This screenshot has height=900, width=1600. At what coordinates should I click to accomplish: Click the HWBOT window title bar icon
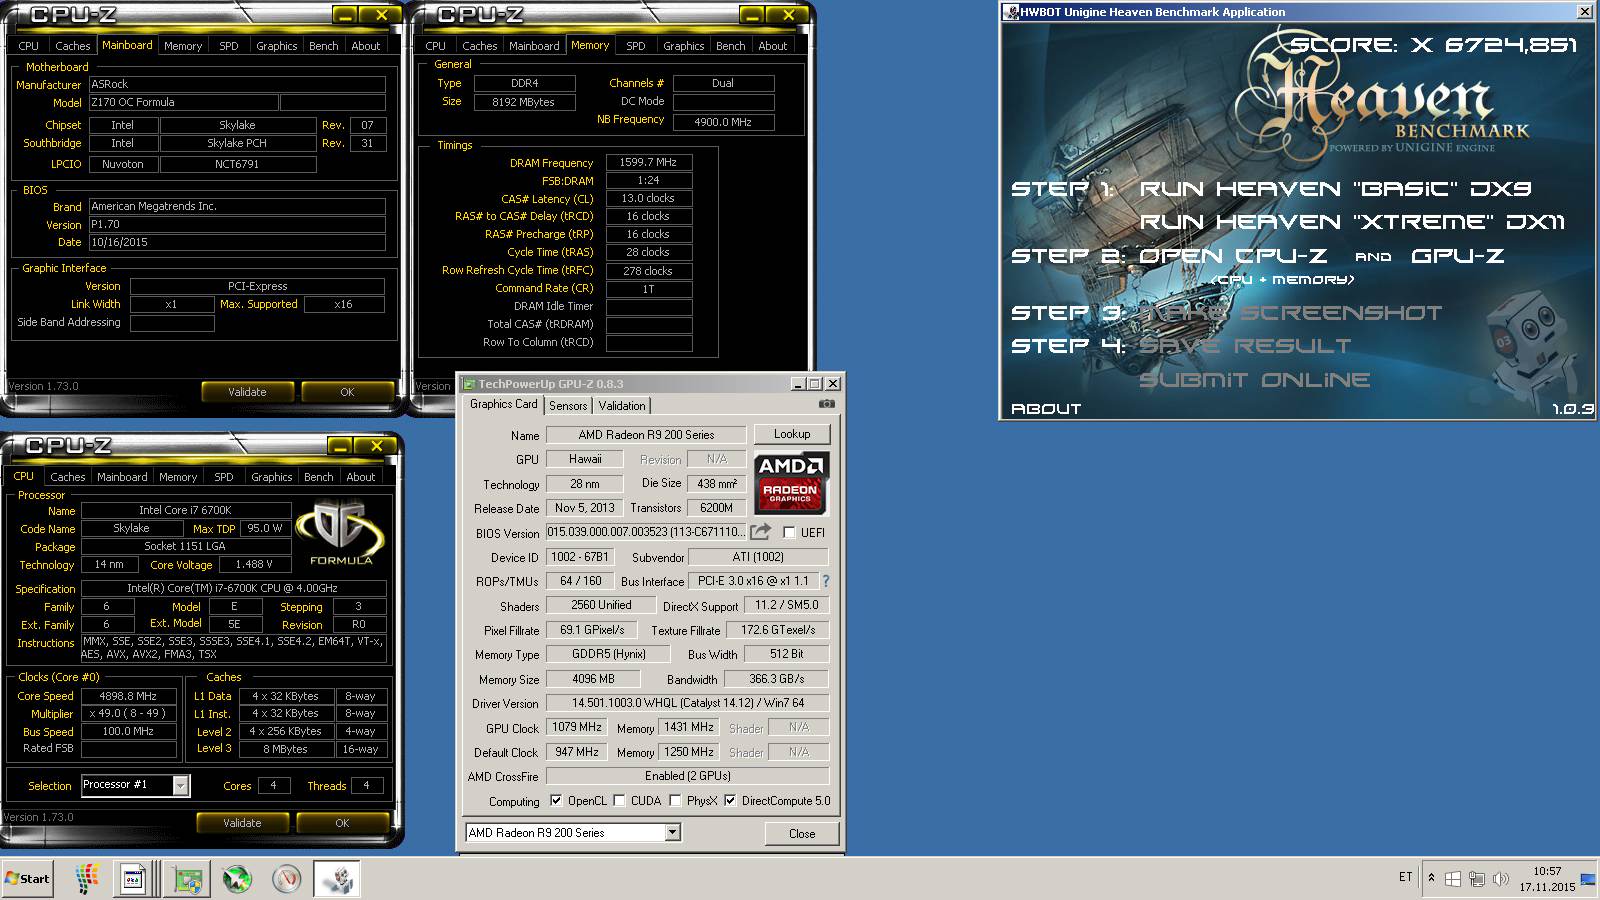coord(1011,12)
